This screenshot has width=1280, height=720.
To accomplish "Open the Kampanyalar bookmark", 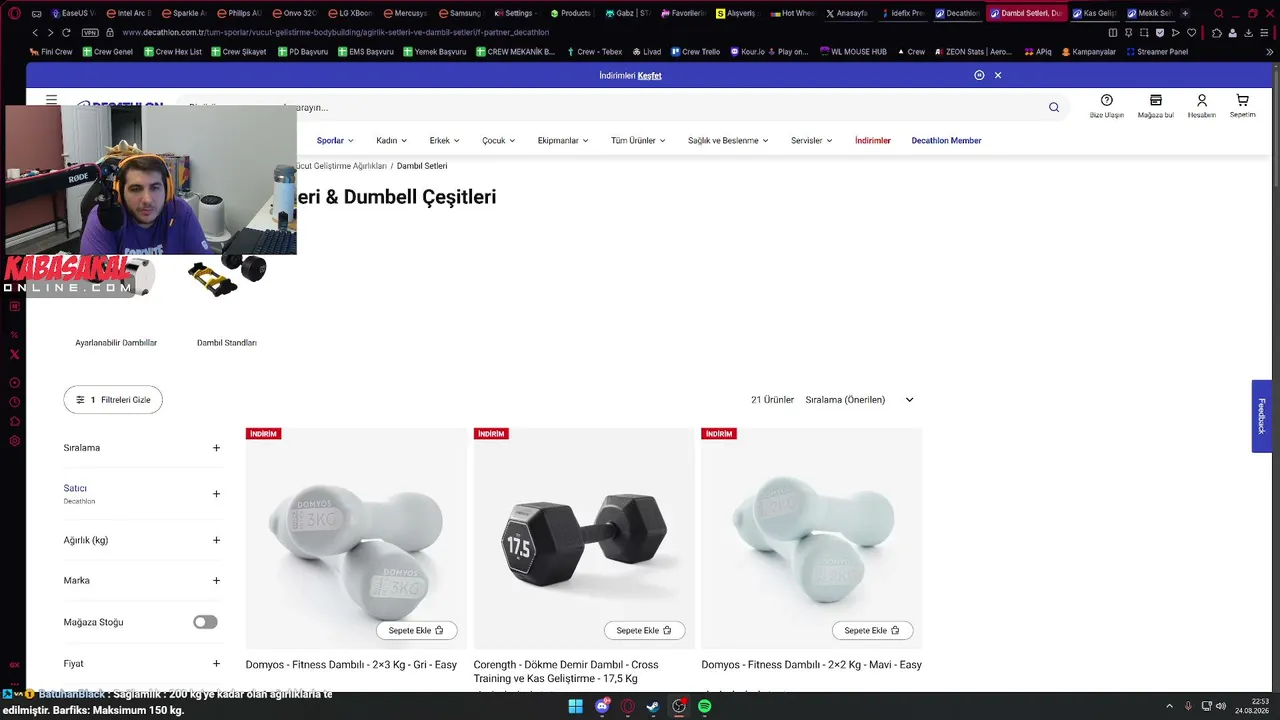I will [1089, 52].
